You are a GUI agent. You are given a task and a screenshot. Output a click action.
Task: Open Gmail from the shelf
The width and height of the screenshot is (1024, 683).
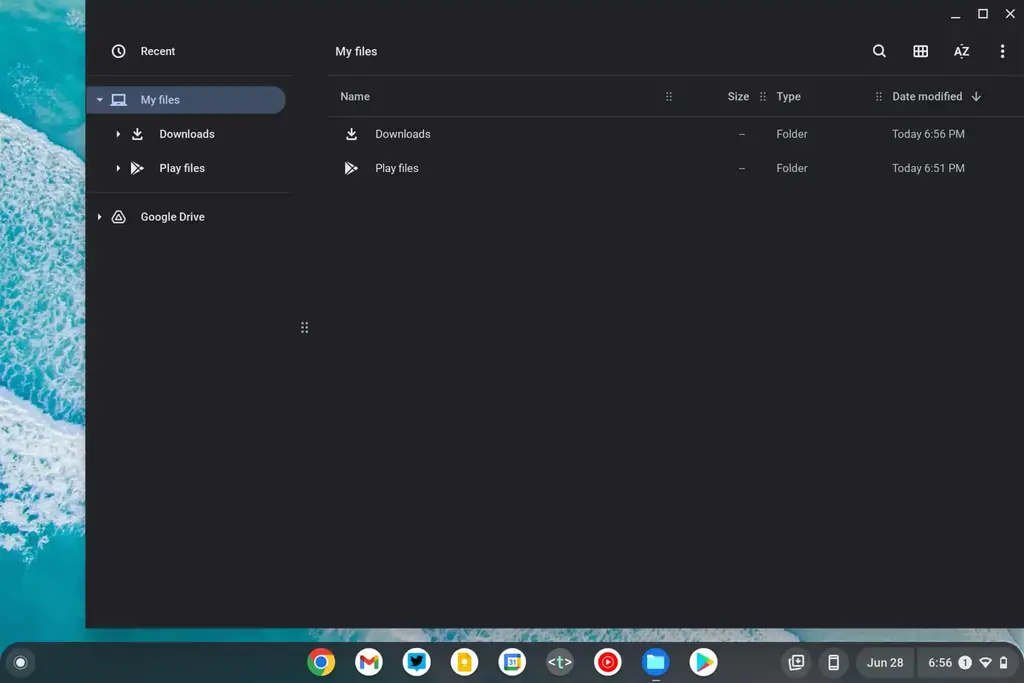coord(369,662)
